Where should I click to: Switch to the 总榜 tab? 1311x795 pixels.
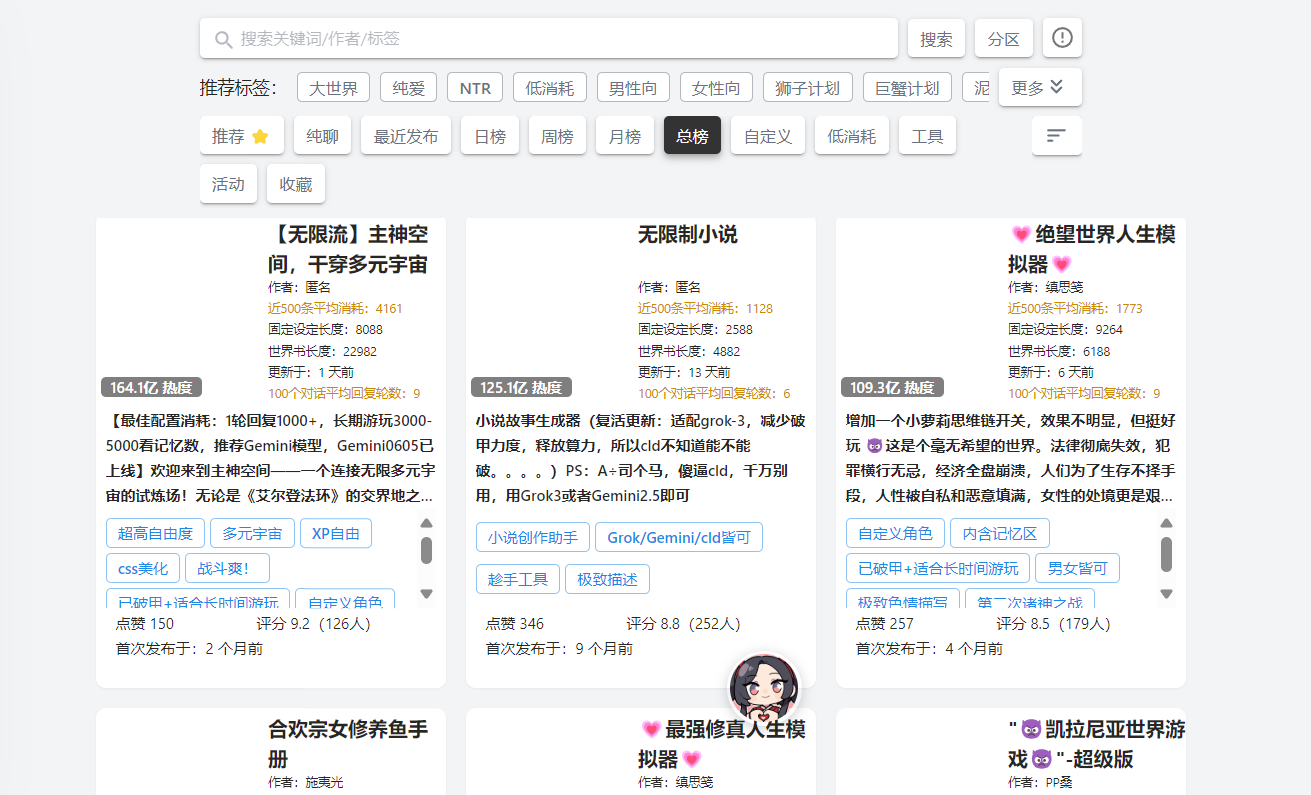coord(692,134)
